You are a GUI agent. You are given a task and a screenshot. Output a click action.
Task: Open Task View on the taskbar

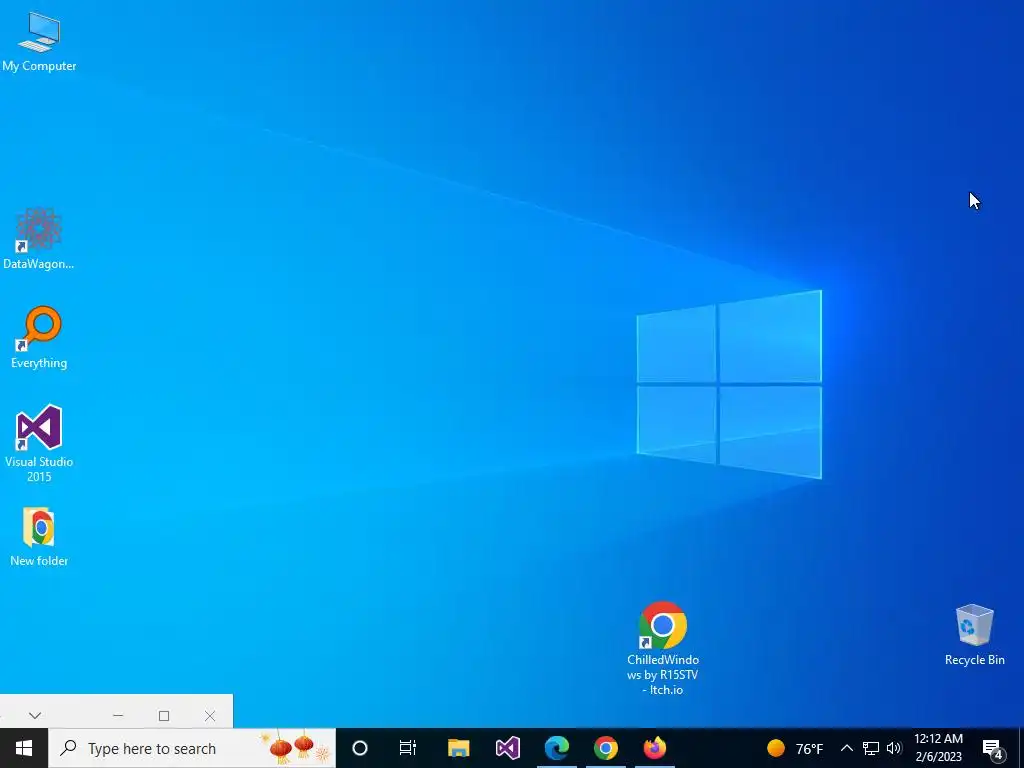point(408,748)
